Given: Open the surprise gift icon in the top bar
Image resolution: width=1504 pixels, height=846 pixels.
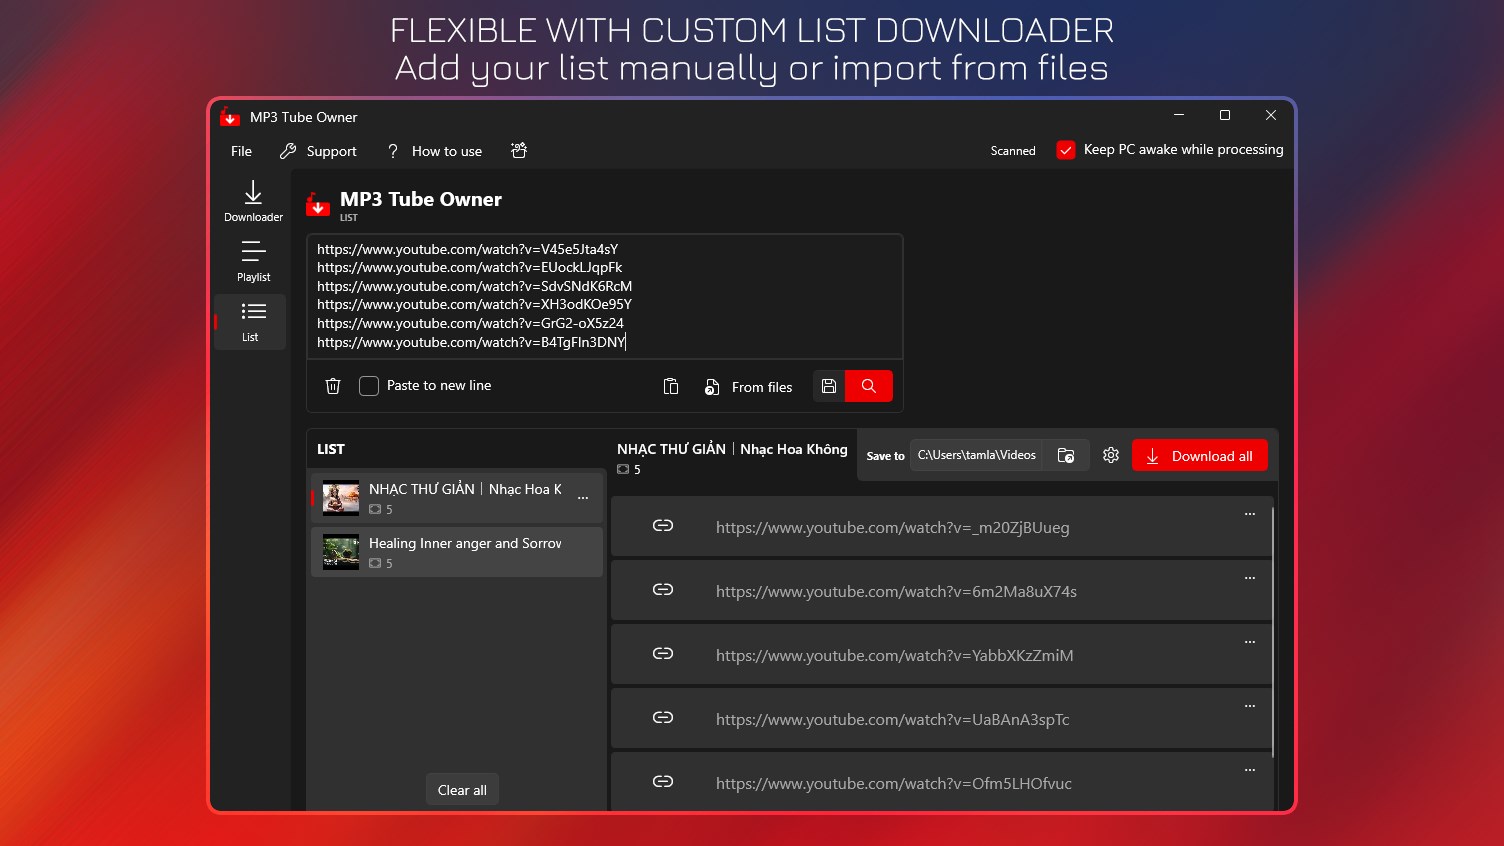Looking at the screenshot, I should click(519, 150).
